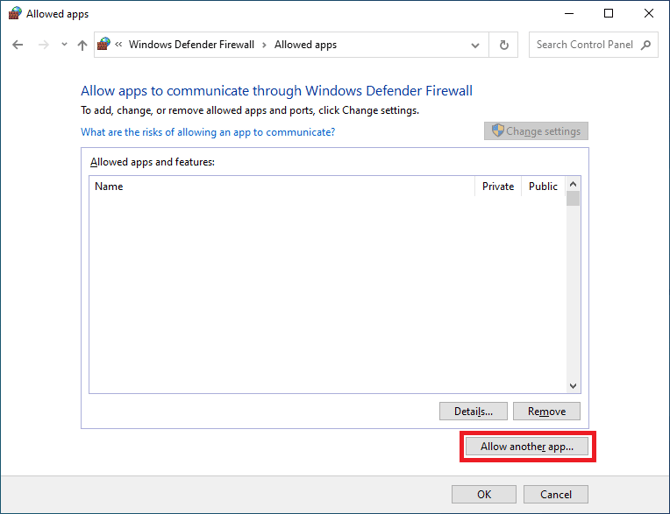The height and width of the screenshot is (514, 670).
Task: Open risks of allowing an app link
Action: (208, 132)
